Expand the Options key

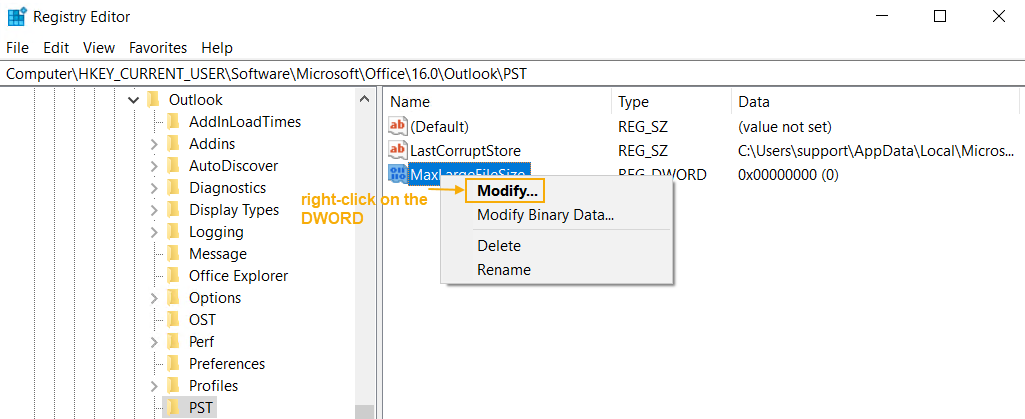154,298
